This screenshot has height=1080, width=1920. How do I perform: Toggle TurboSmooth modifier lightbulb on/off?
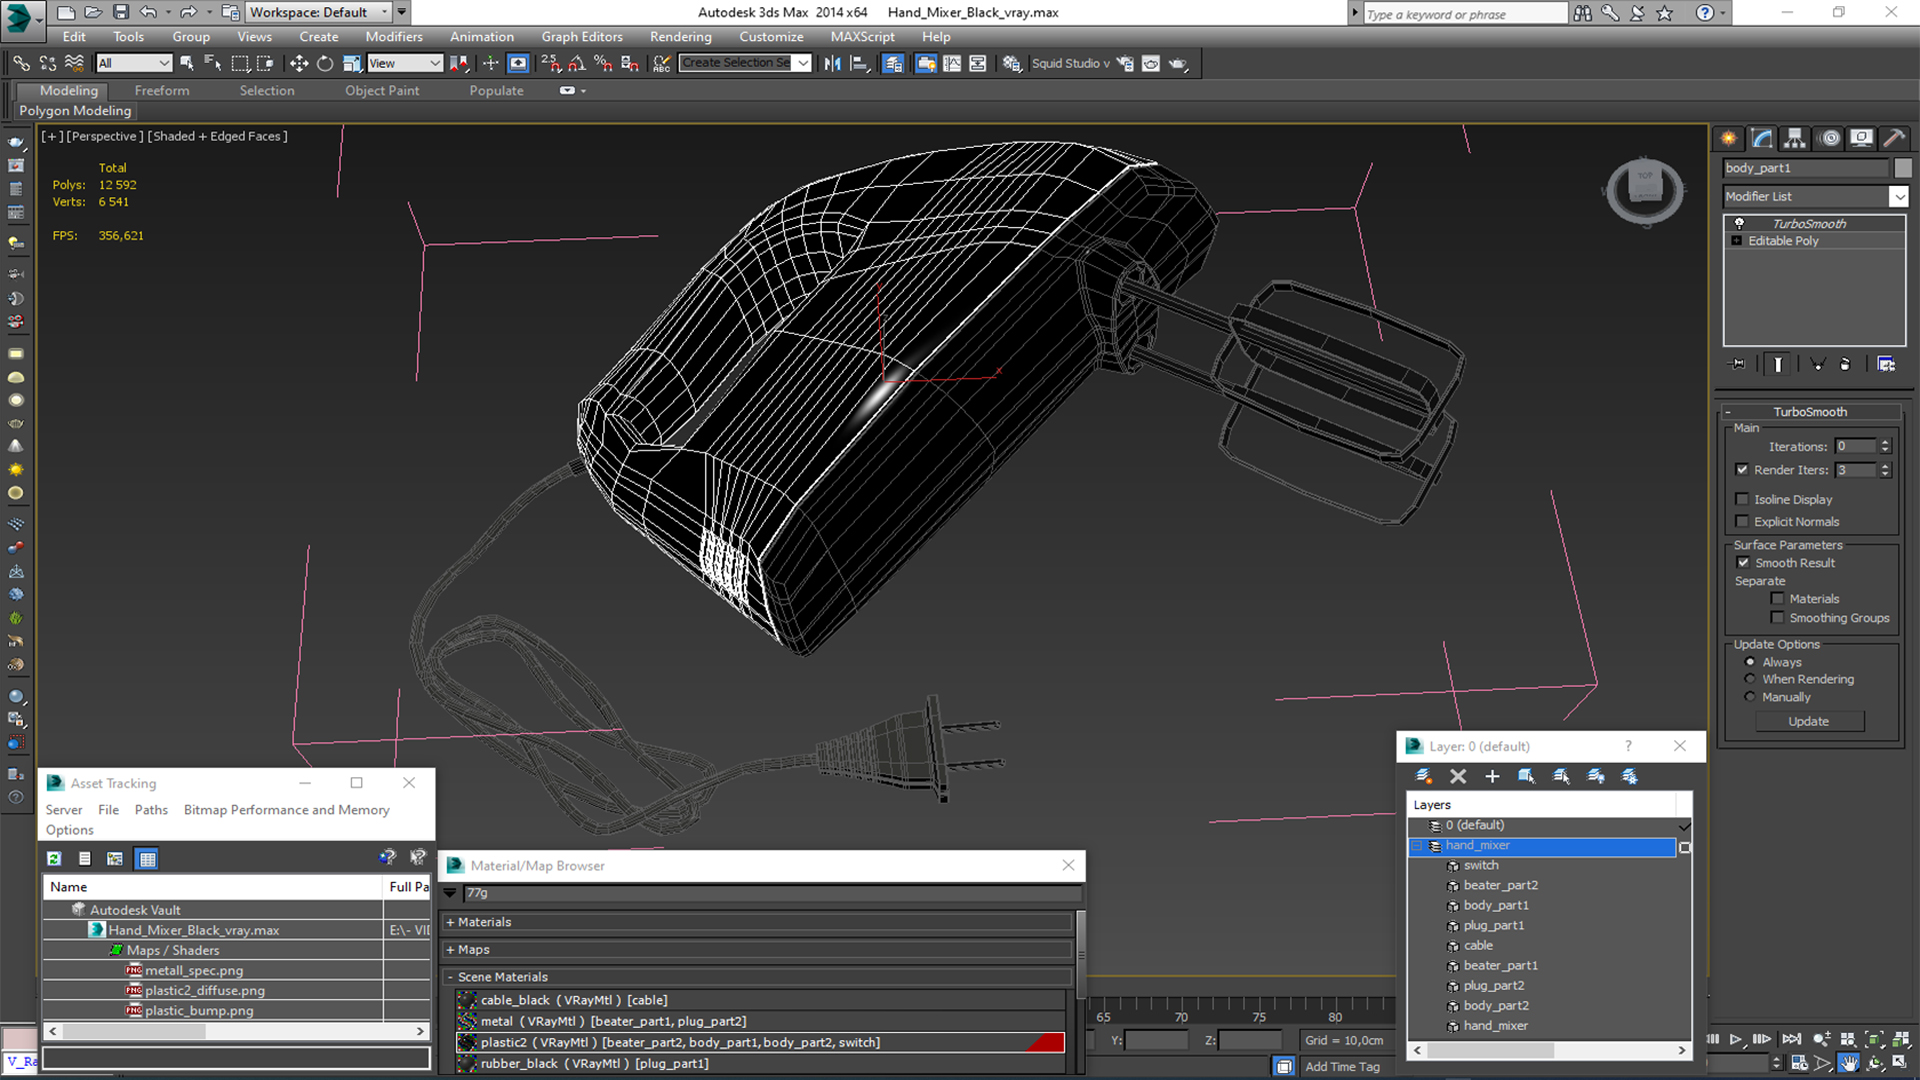[1739, 223]
